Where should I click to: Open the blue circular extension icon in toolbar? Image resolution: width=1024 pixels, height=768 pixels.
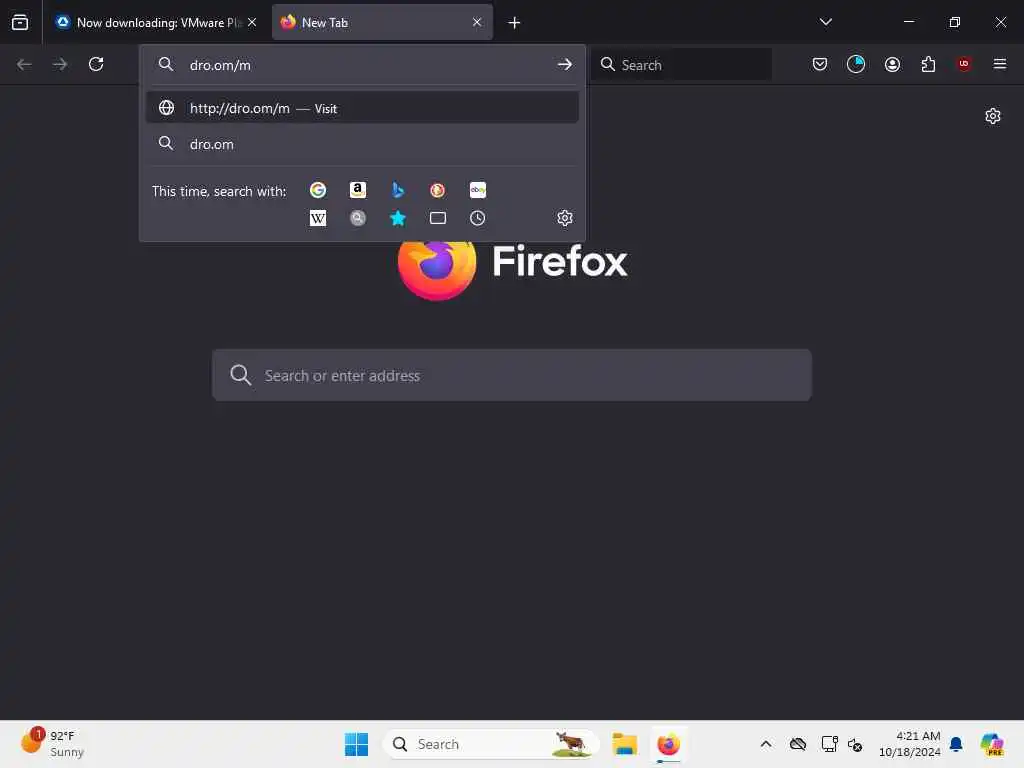click(856, 64)
